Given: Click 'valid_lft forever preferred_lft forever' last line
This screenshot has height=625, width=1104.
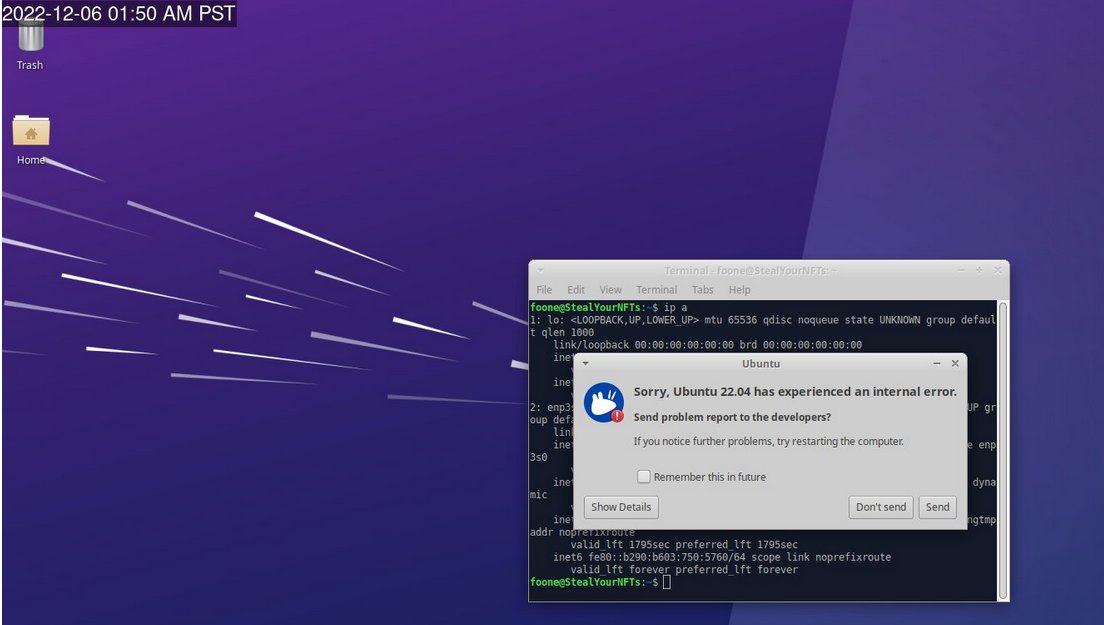Looking at the screenshot, I should [x=684, y=569].
